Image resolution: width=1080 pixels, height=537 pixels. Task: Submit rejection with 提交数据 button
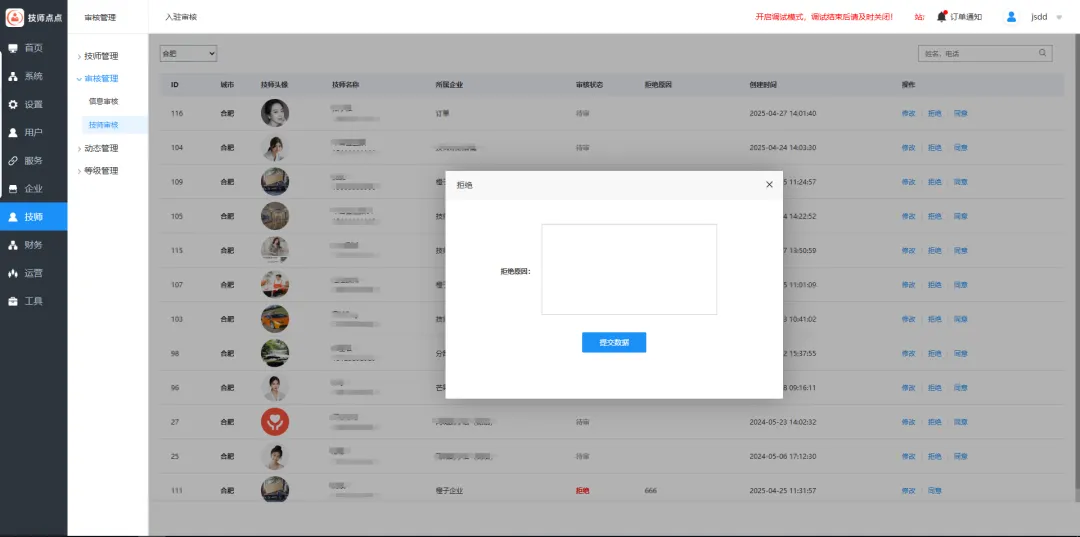pos(614,342)
